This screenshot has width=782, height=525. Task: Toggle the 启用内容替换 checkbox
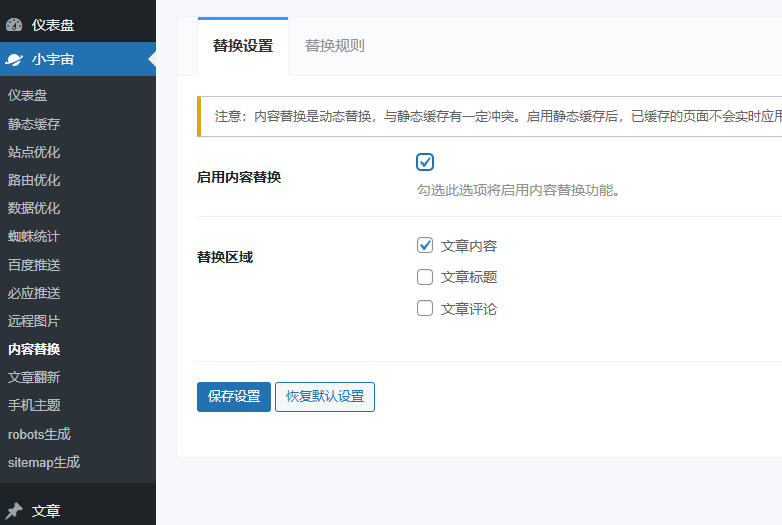point(425,162)
